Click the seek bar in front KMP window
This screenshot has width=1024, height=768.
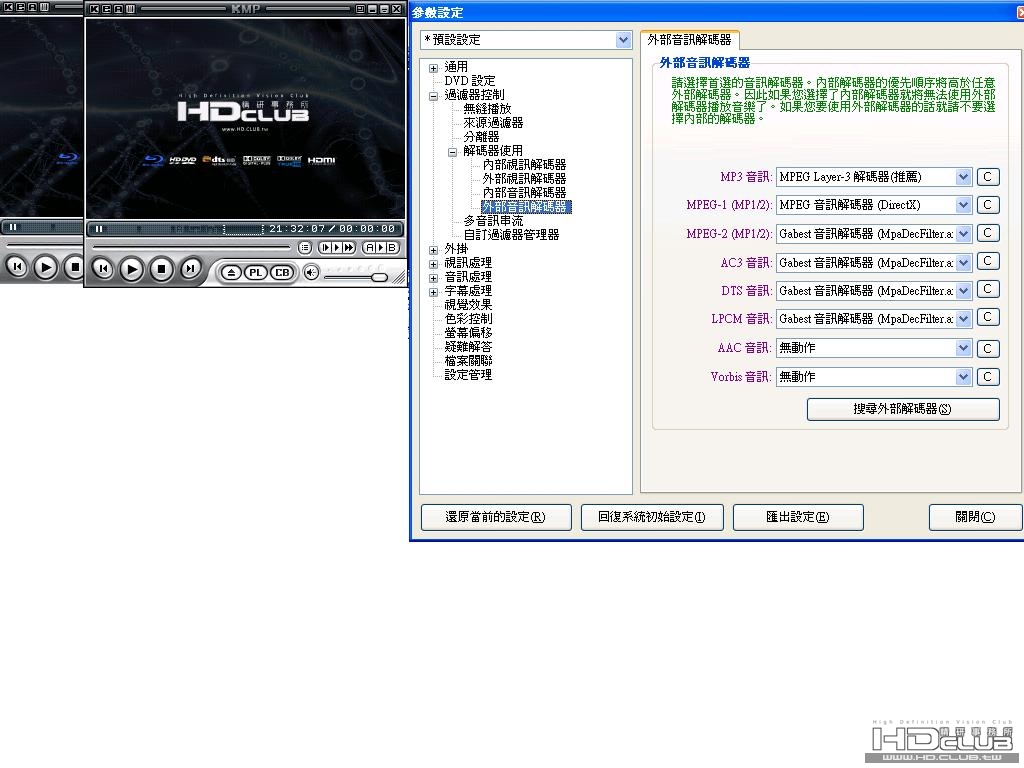click(x=191, y=248)
